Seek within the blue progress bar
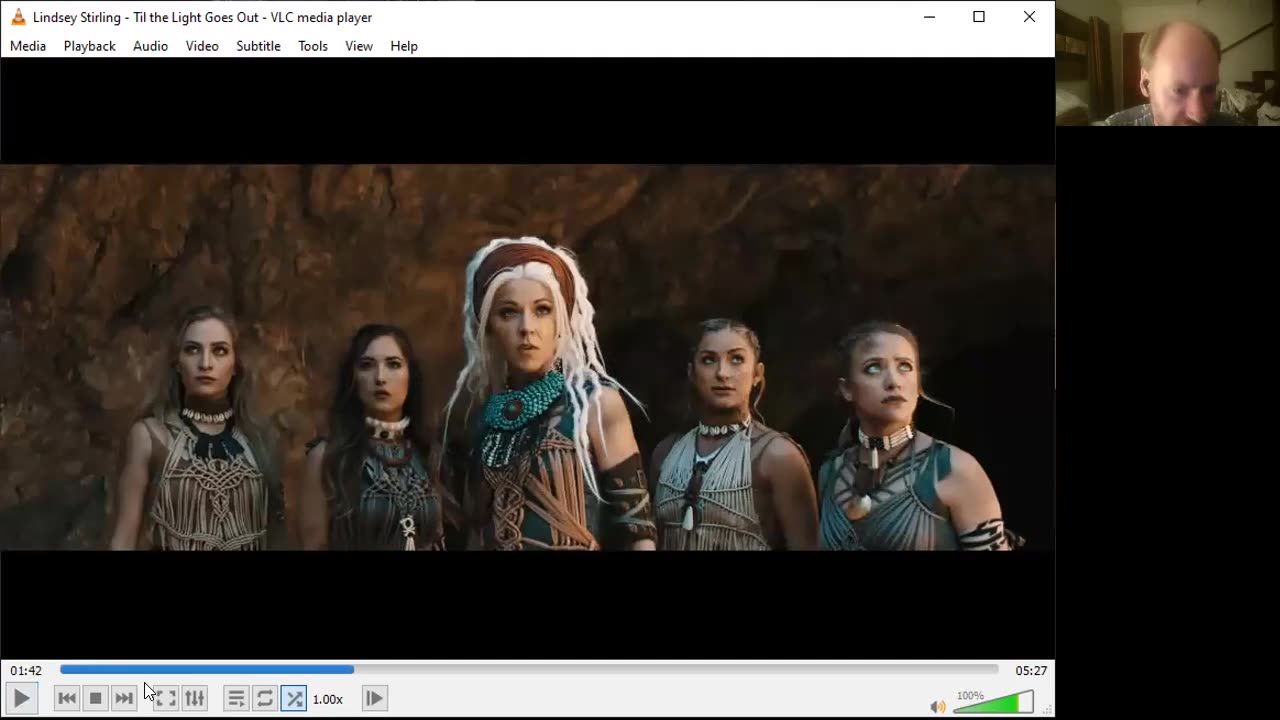Image resolution: width=1280 pixels, height=720 pixels. (529, 669)
